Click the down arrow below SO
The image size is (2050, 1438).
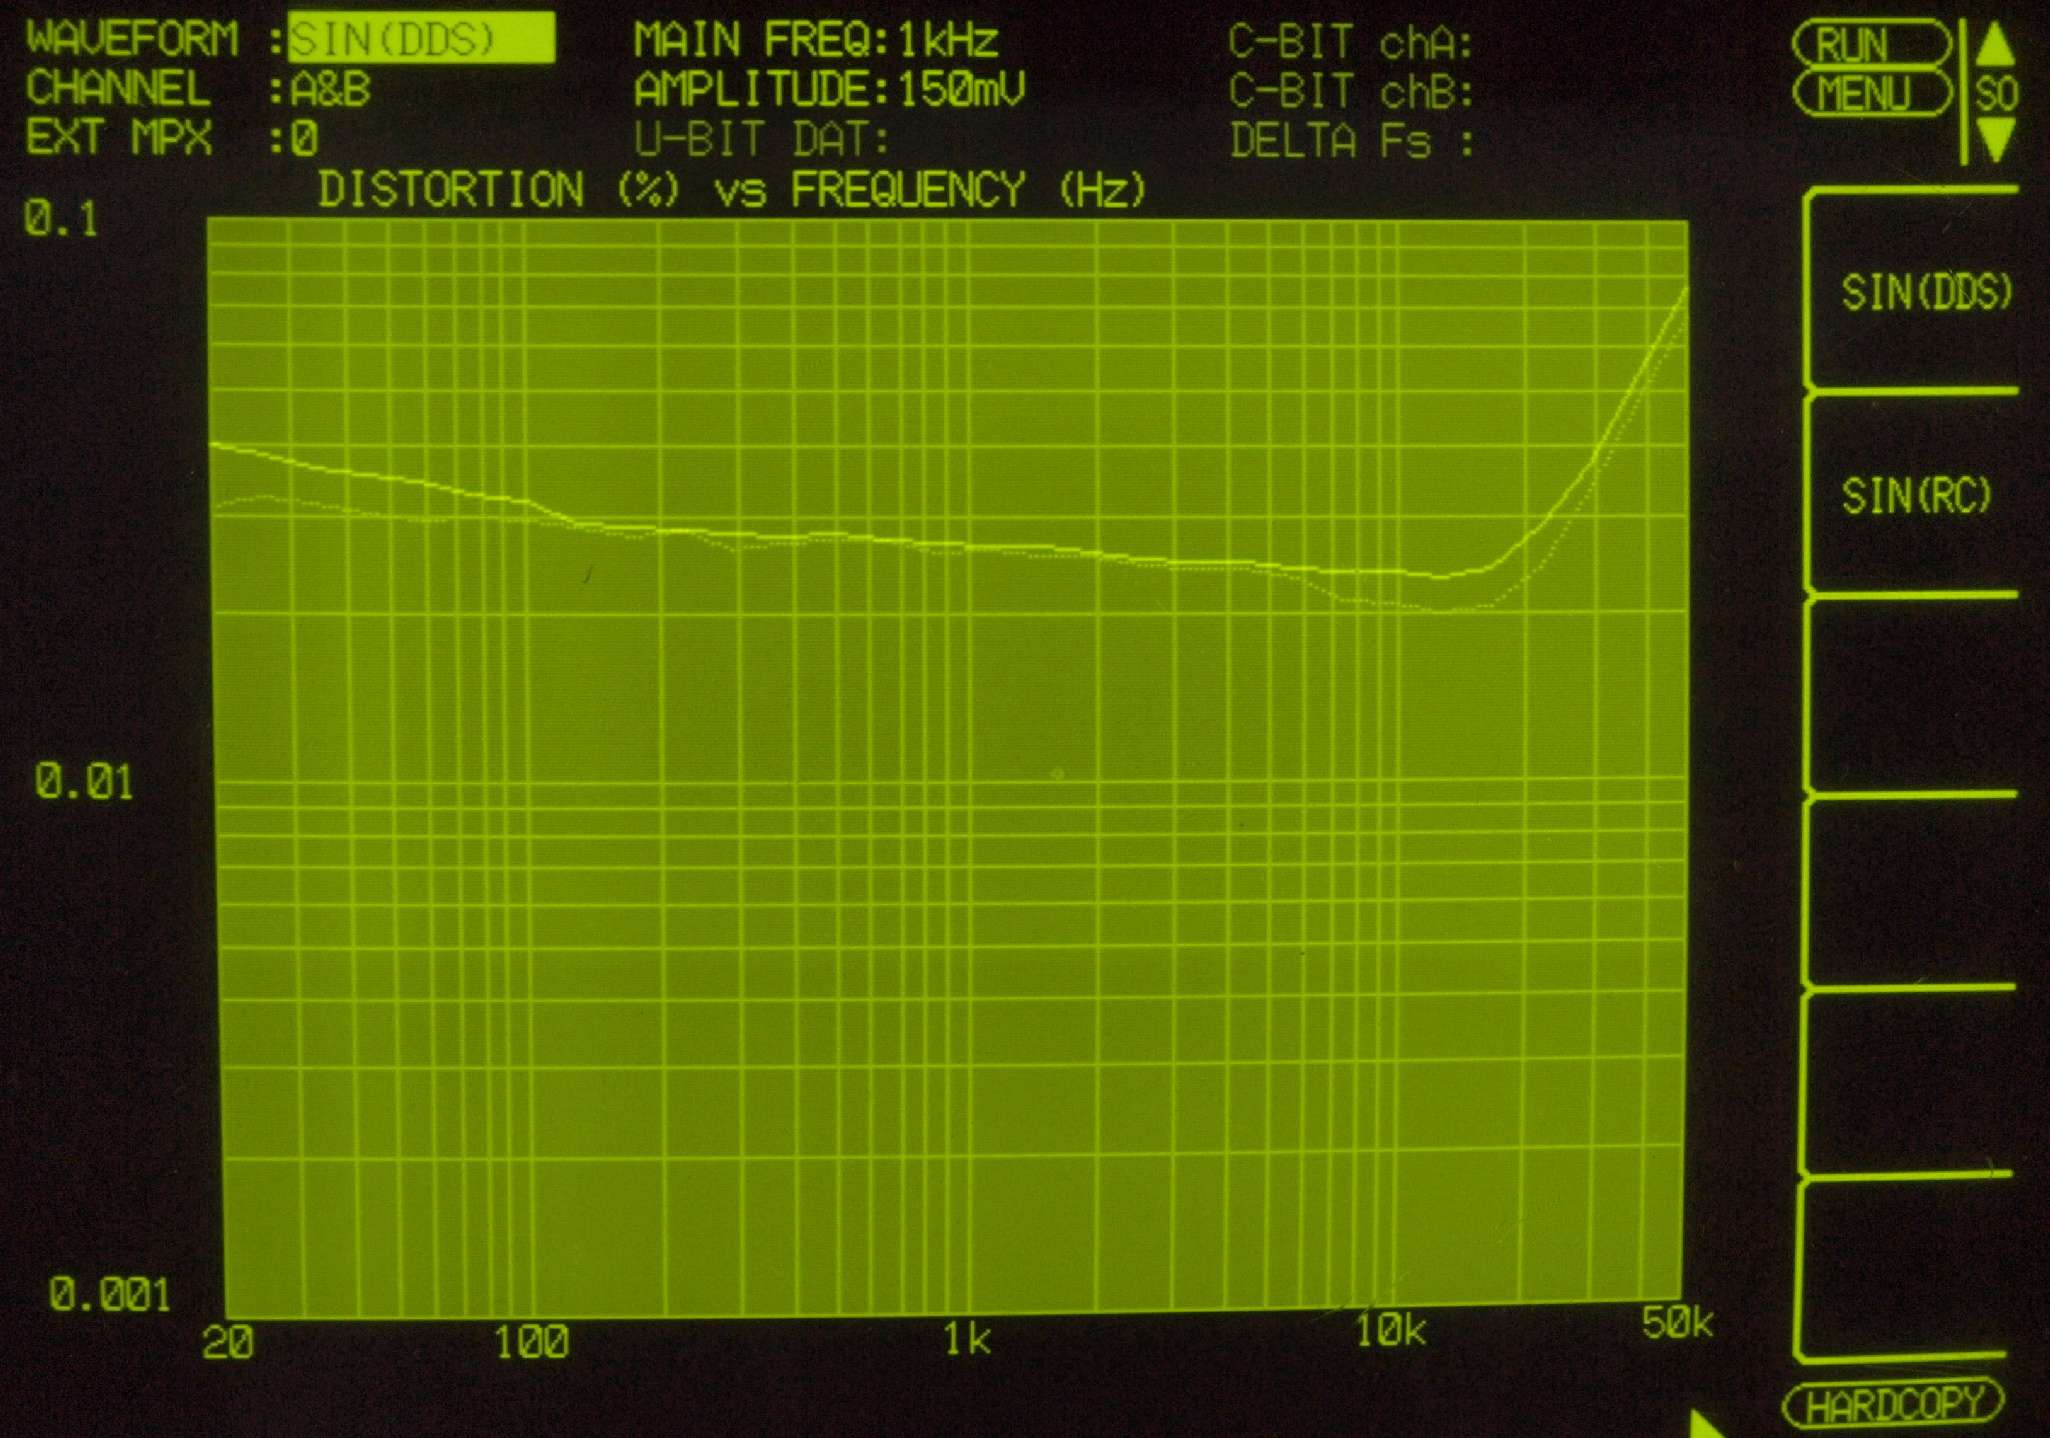pos(1996,140)
